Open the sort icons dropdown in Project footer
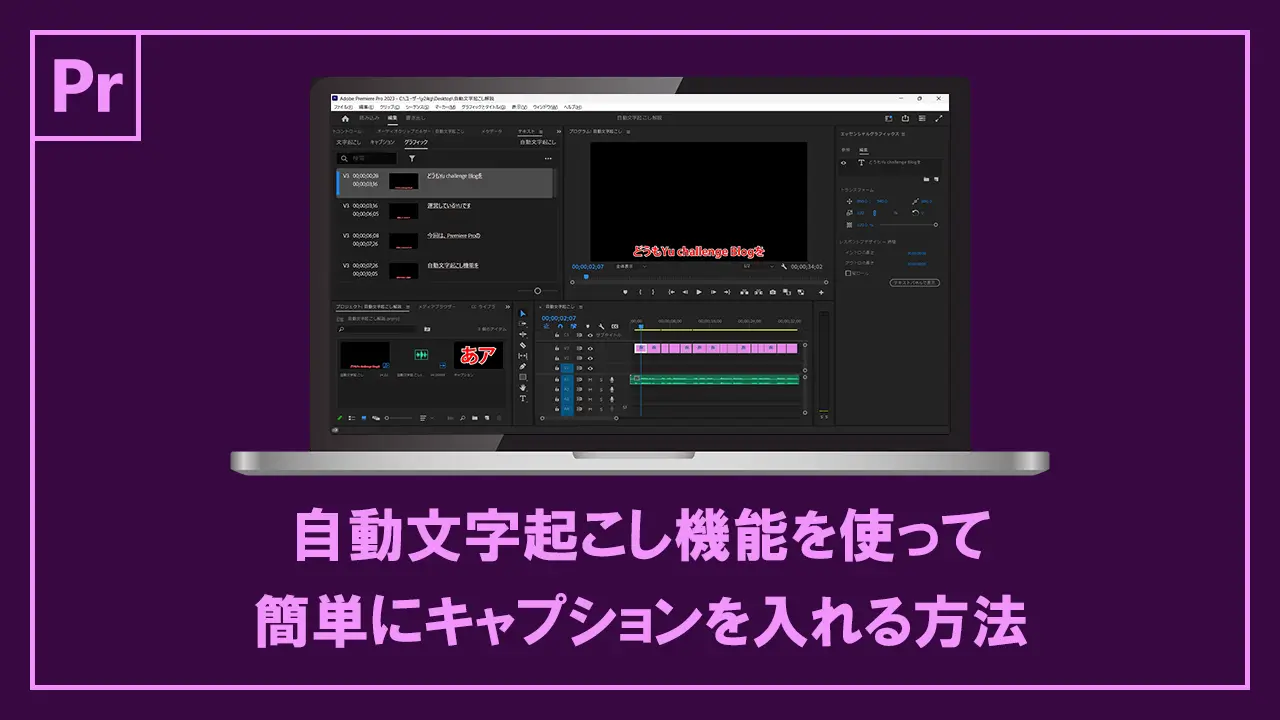Viewport: 1280px width, 720px height. [x=426, y=418]
